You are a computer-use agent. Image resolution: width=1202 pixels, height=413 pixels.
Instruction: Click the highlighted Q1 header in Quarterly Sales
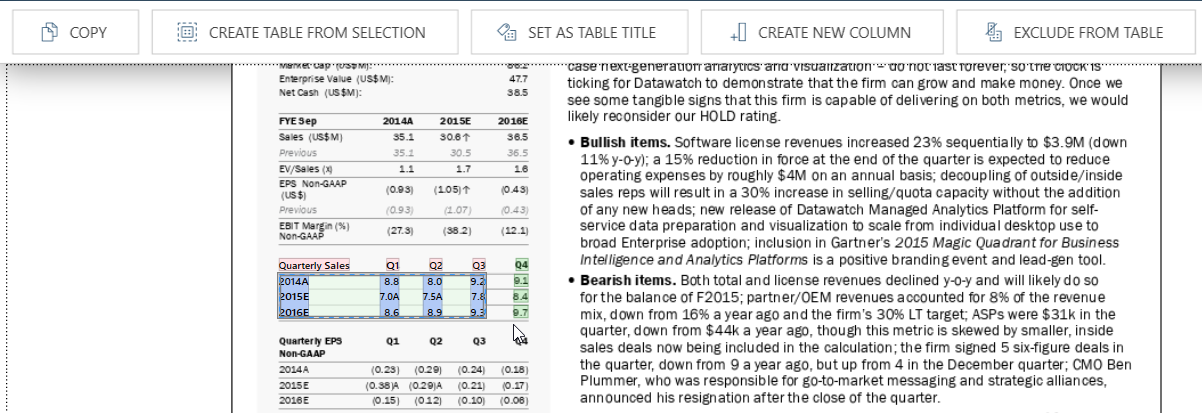click(x=392, y=265)
